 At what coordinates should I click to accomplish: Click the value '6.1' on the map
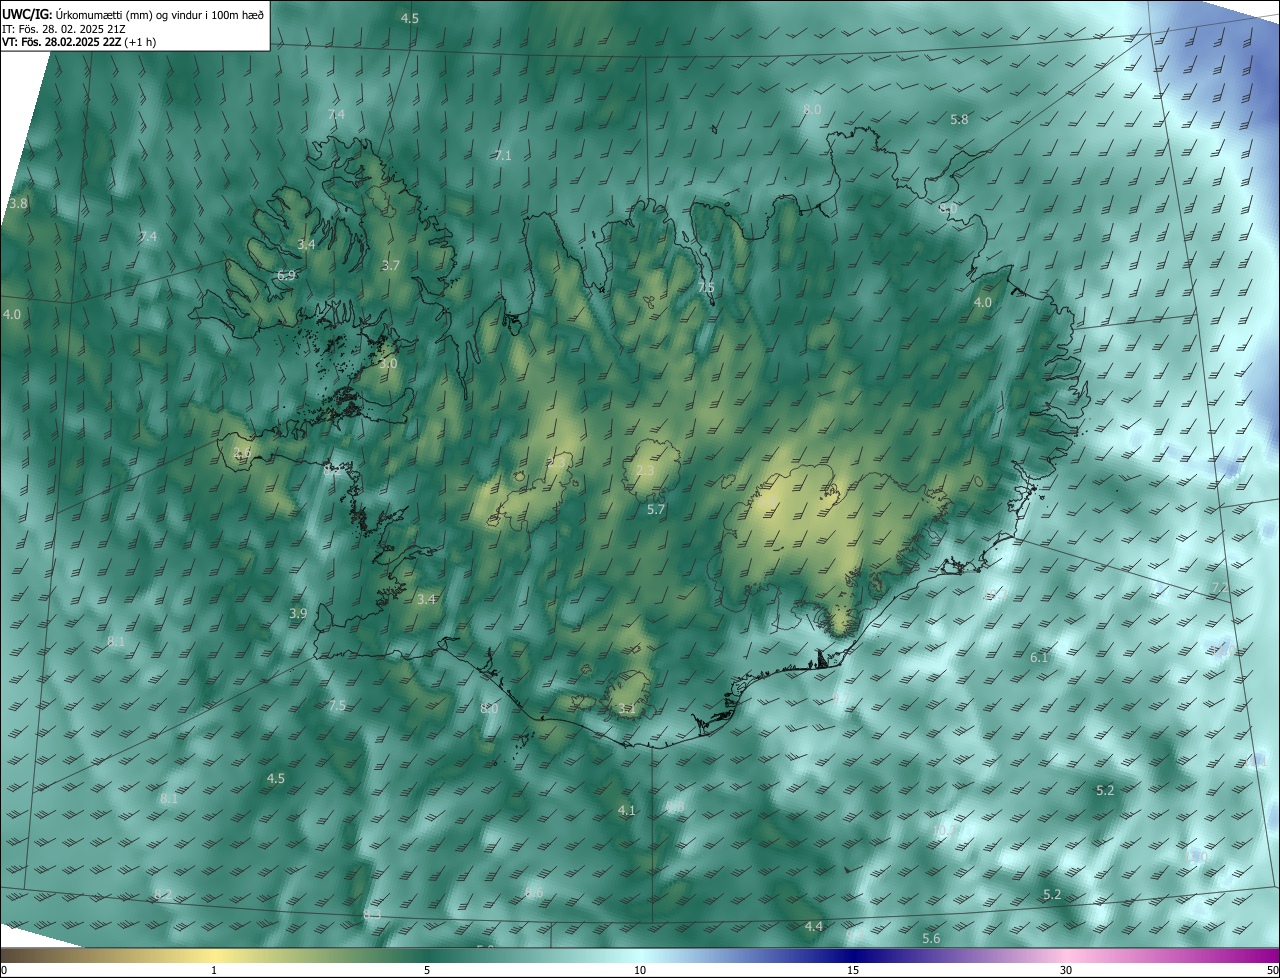pos(1039,657)
